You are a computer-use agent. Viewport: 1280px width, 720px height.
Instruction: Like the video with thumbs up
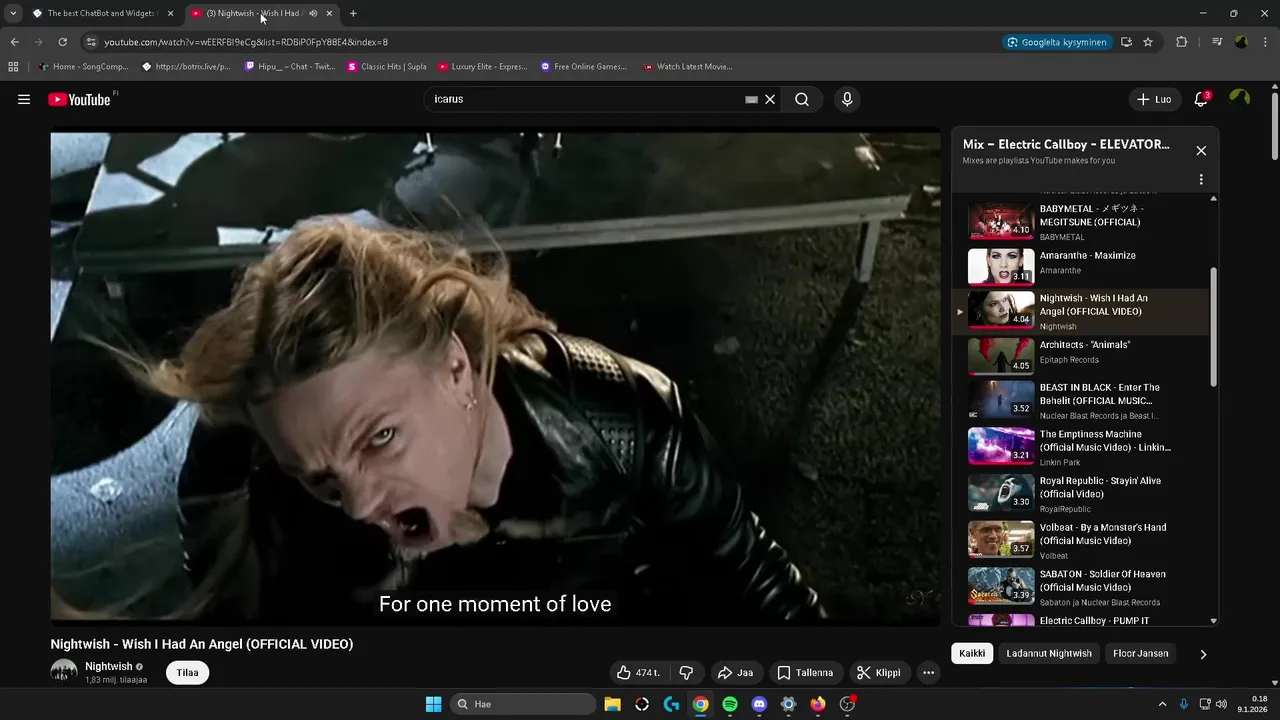coord(639,673)
